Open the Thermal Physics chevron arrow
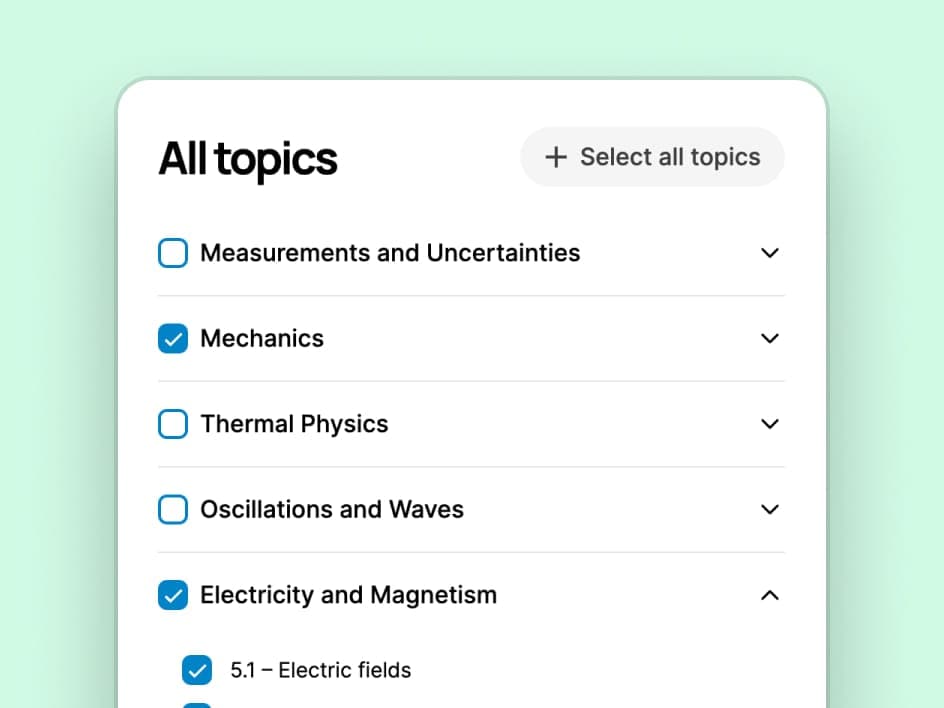The width and height of the screenshot is (944, 708). [x=769, y=424]
